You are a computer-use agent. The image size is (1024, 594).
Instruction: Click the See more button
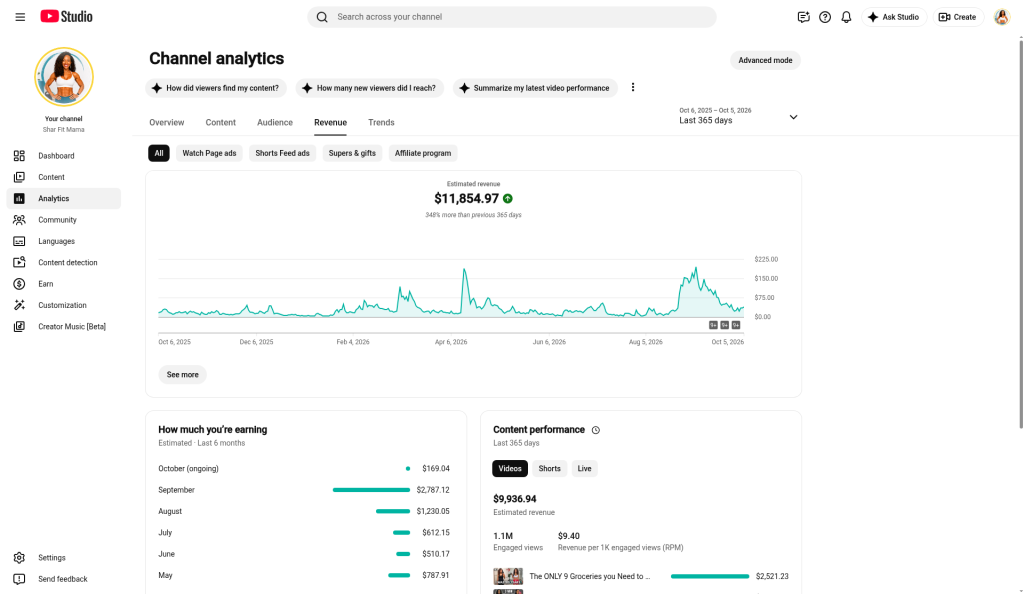coord(182,375)
